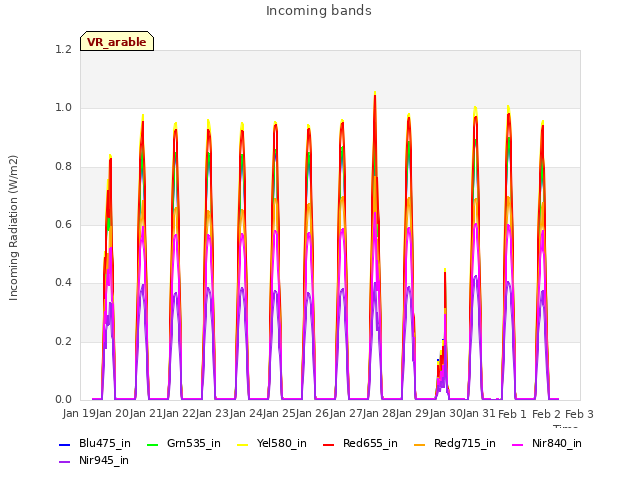This screenshot has height=480, width=640.
Task: Click the Feb 3 x-axis date label
Action: coord(580,414)
